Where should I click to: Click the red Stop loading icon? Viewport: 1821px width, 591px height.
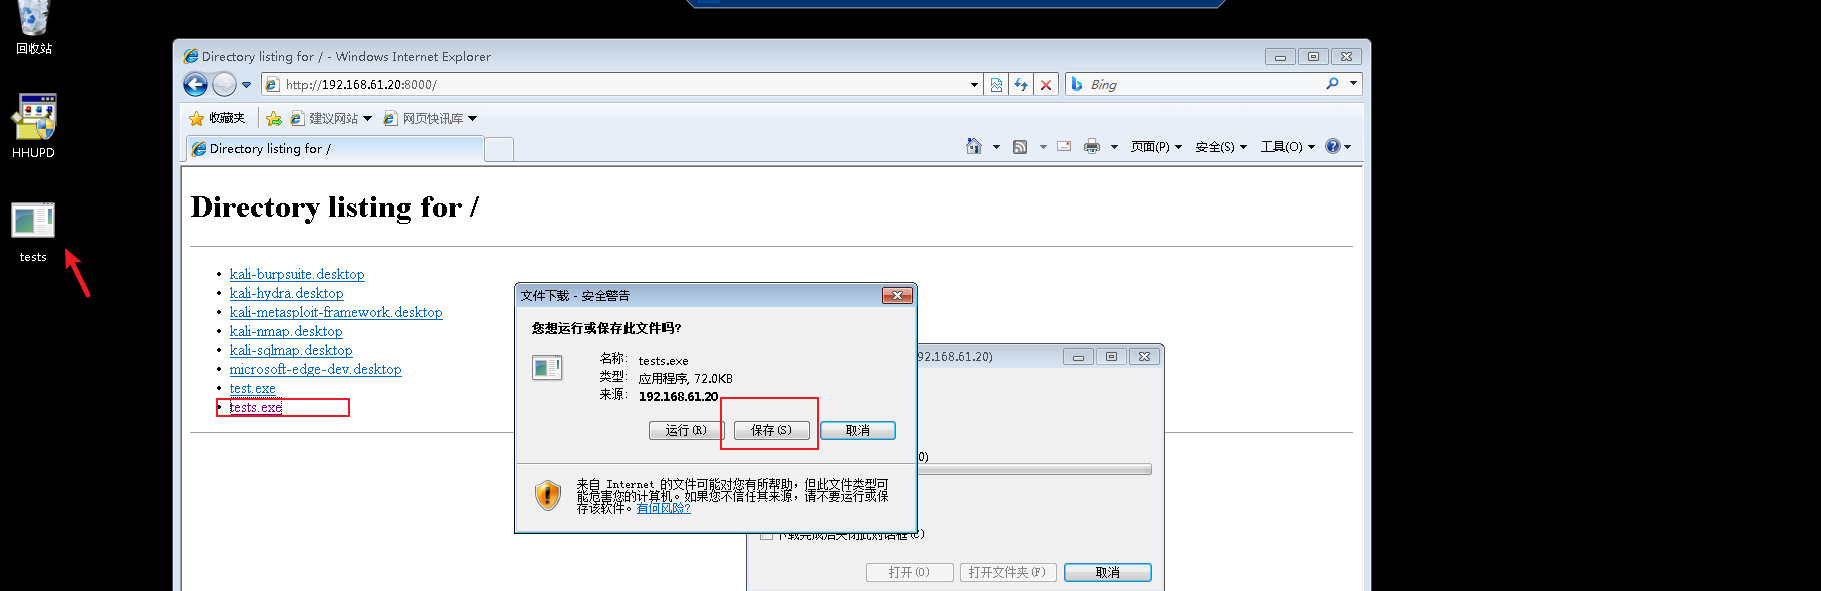point(1046,85)
